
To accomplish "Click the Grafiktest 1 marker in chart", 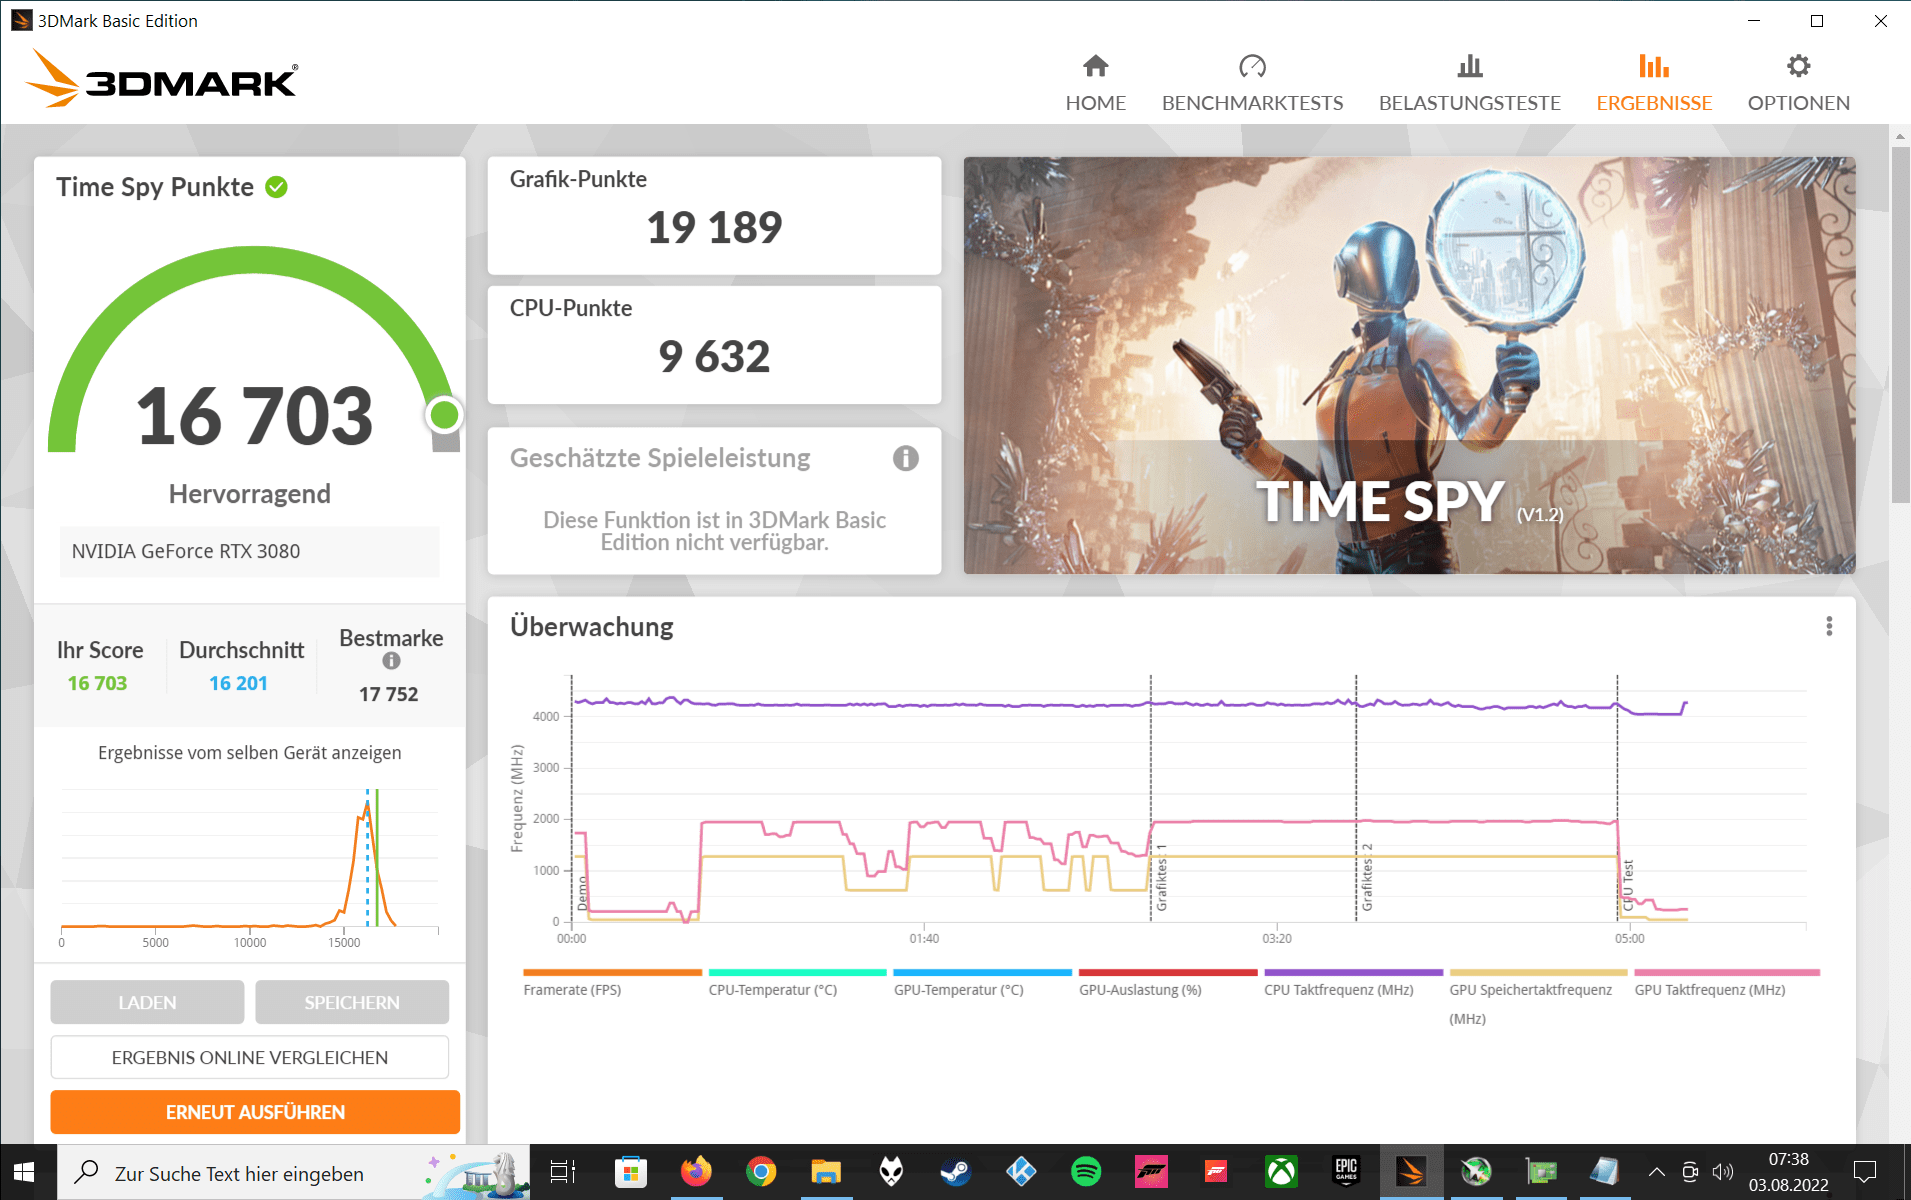I will click(x=1161, y=878).
